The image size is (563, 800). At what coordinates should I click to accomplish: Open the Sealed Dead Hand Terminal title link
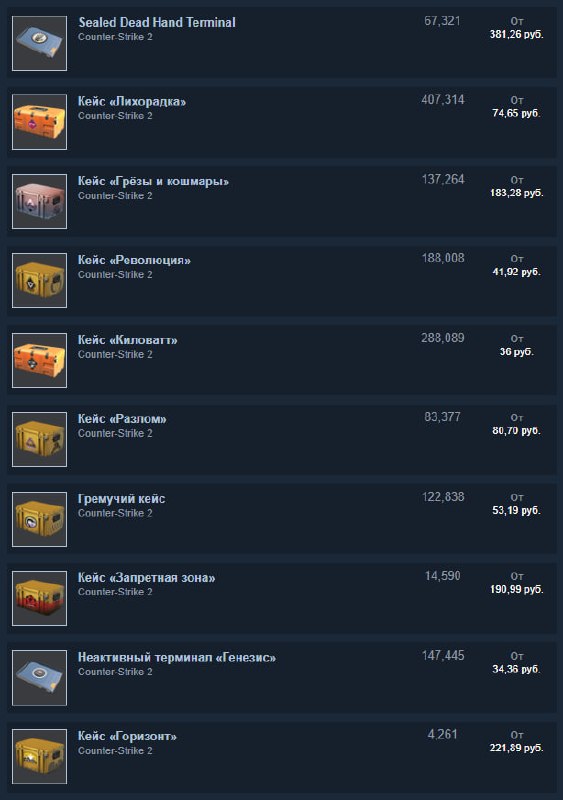157,22
